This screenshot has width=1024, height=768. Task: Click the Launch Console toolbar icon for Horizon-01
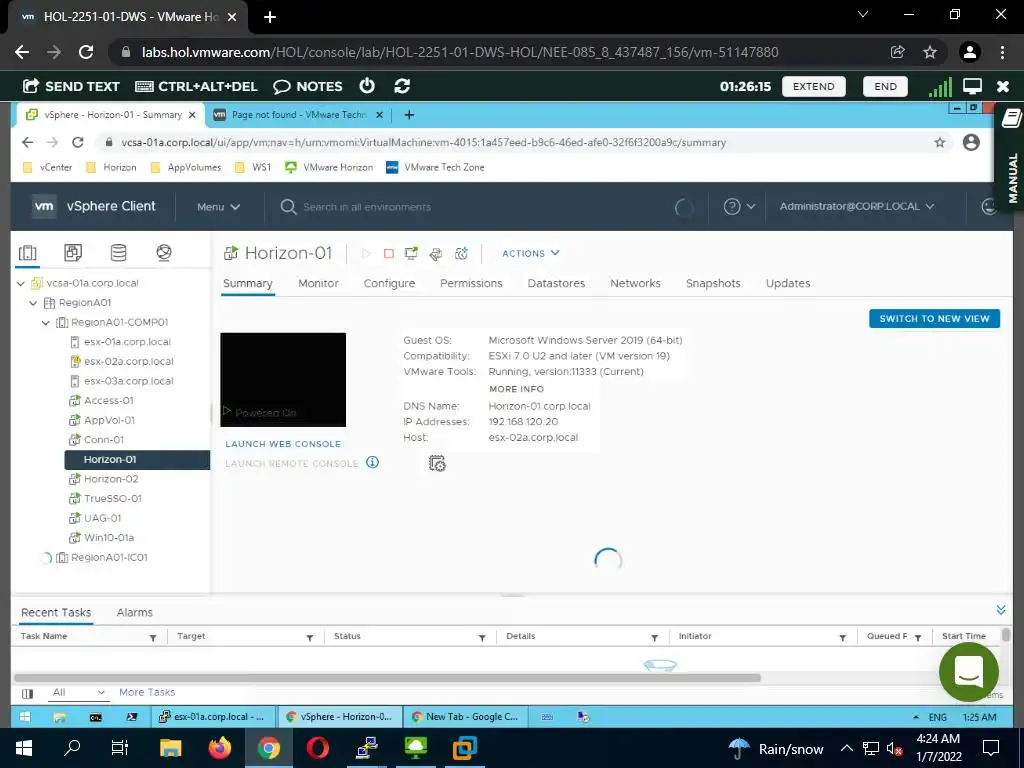pyautogui.click(x=411, y=253)
